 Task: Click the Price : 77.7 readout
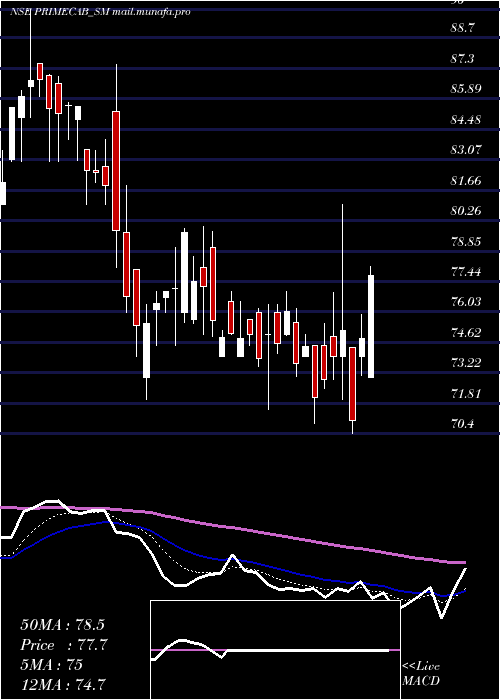point(62,645)
